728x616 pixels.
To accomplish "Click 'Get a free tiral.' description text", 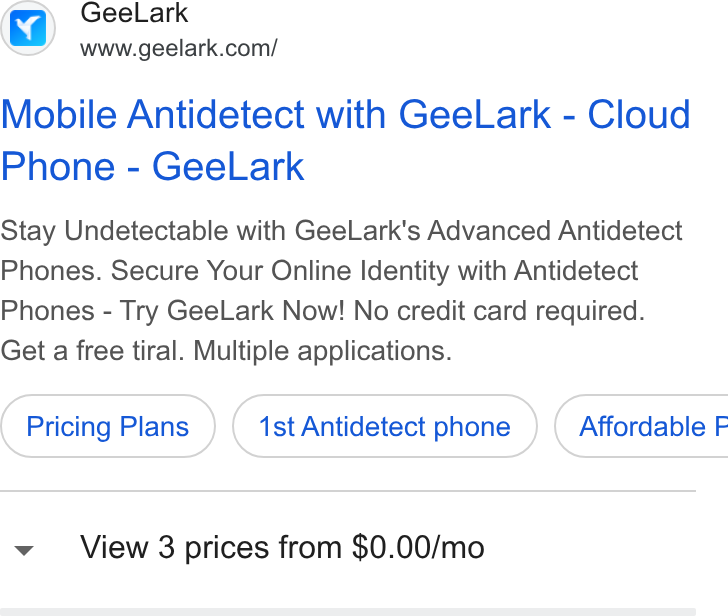I will click(93, 350).
